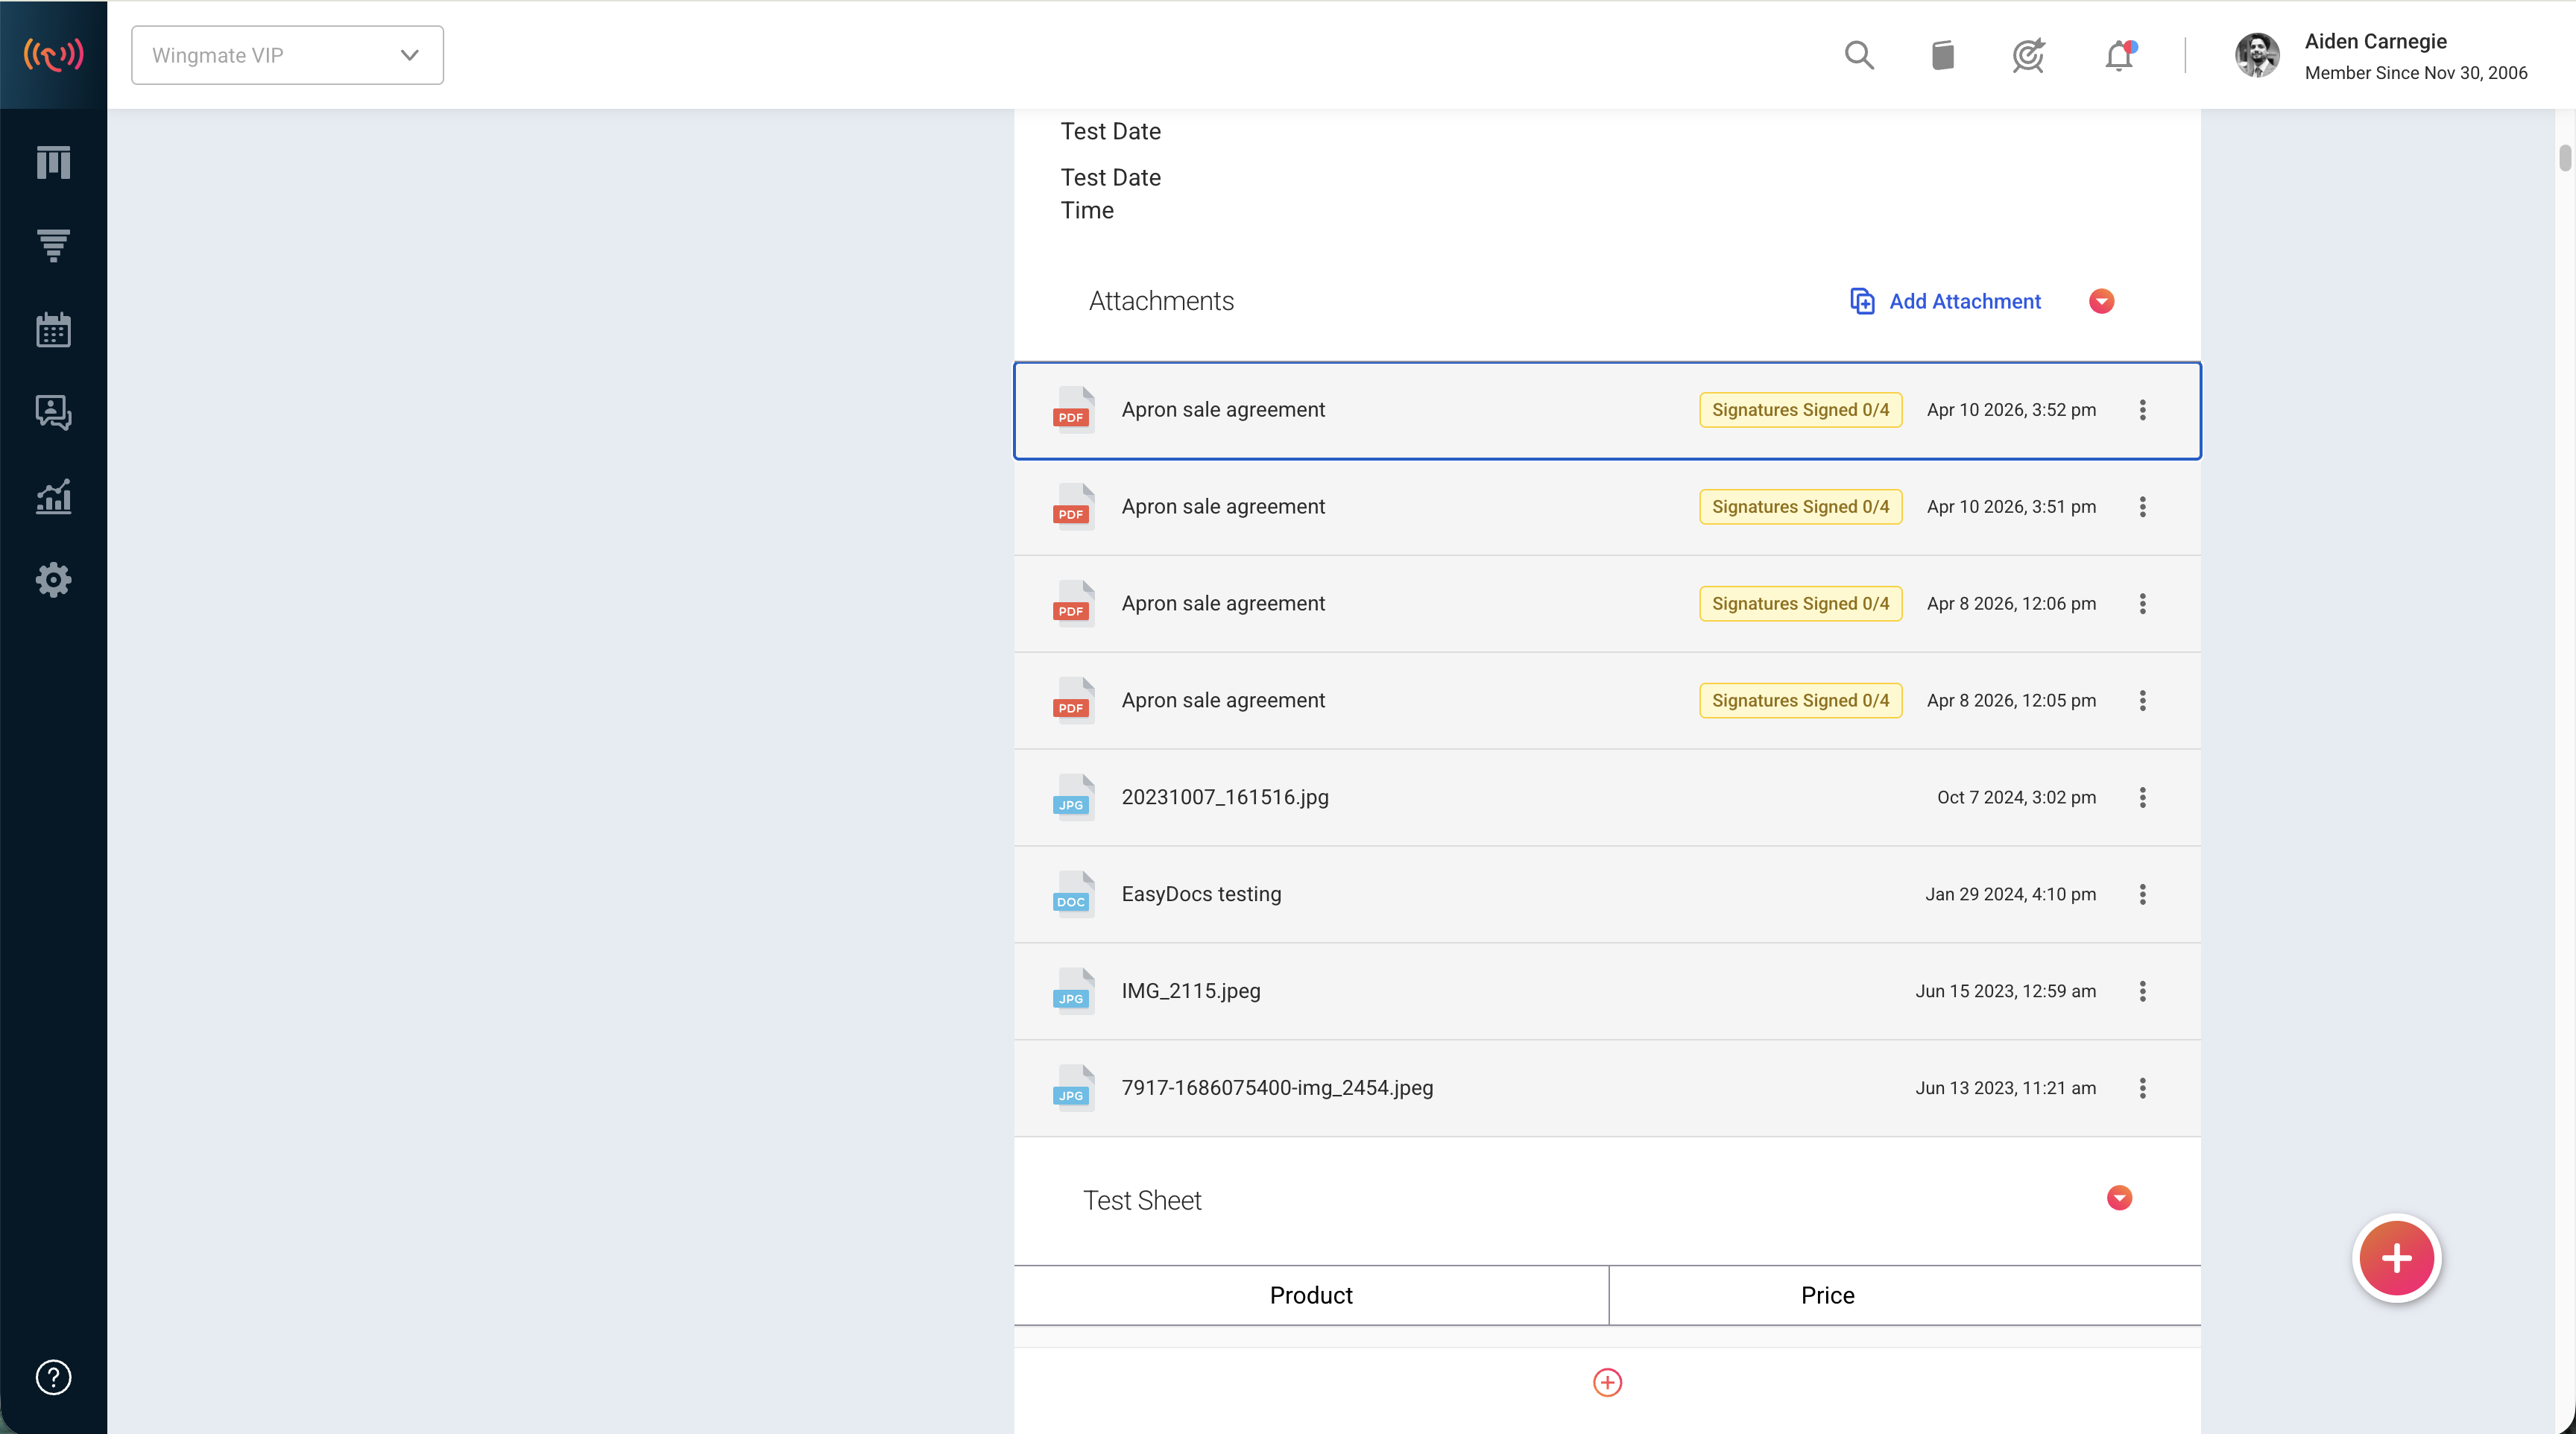Open Apron sale agreement from 12:05 pm
Viewport: 2576px width, 1434px height.
click(x=1223, y=701)
